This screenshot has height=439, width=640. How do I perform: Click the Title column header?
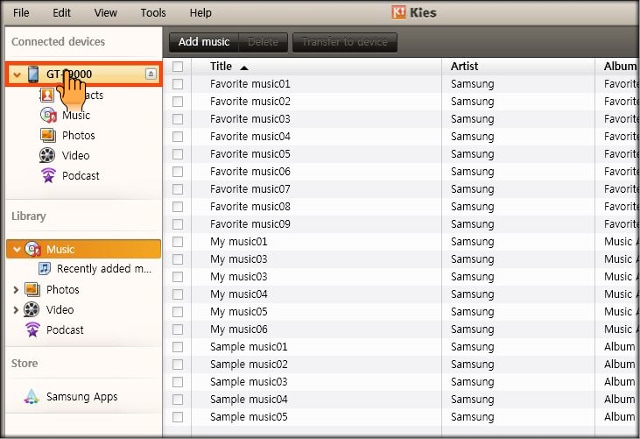tap(316, 66)
